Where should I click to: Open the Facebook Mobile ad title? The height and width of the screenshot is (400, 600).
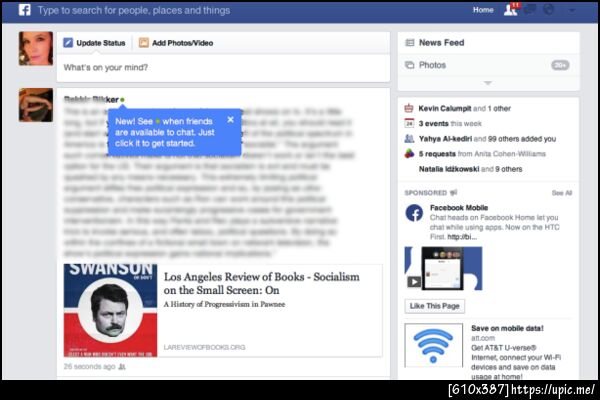point(459,208)
